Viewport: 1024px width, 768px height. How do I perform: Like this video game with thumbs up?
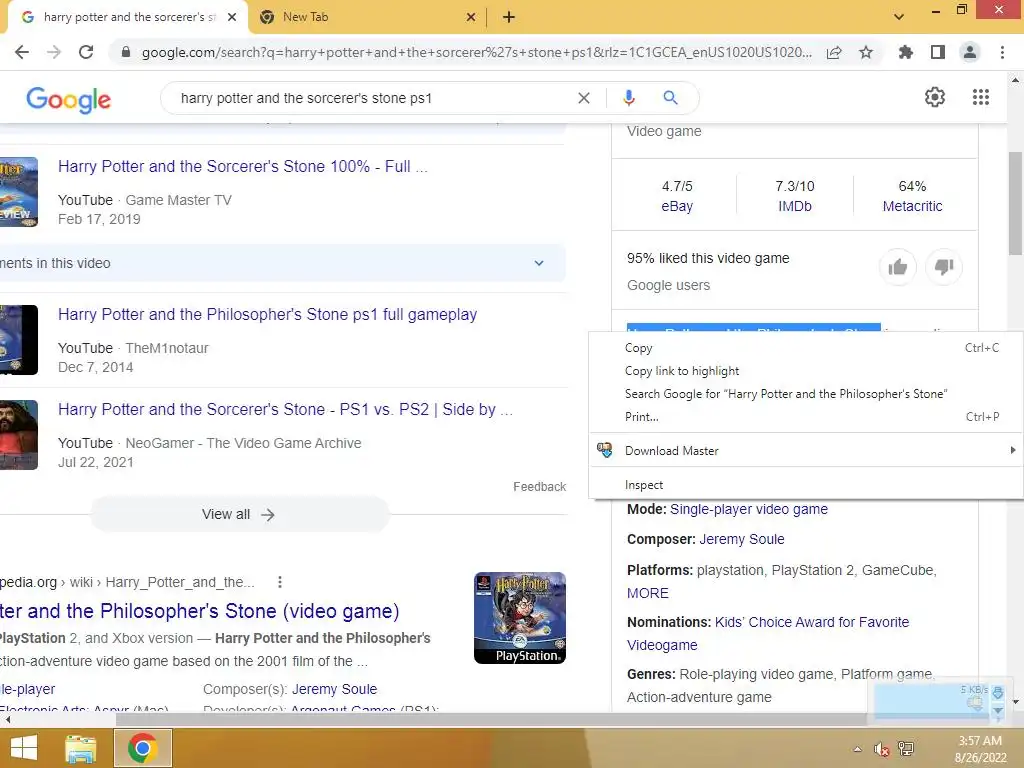coord(898,266)
